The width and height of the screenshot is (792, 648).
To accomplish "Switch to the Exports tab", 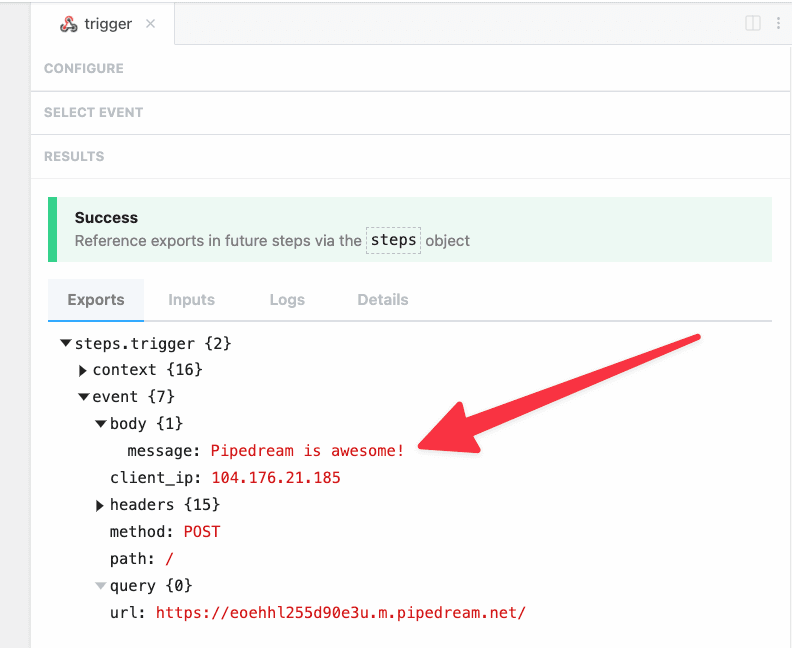I will point(96,300).
